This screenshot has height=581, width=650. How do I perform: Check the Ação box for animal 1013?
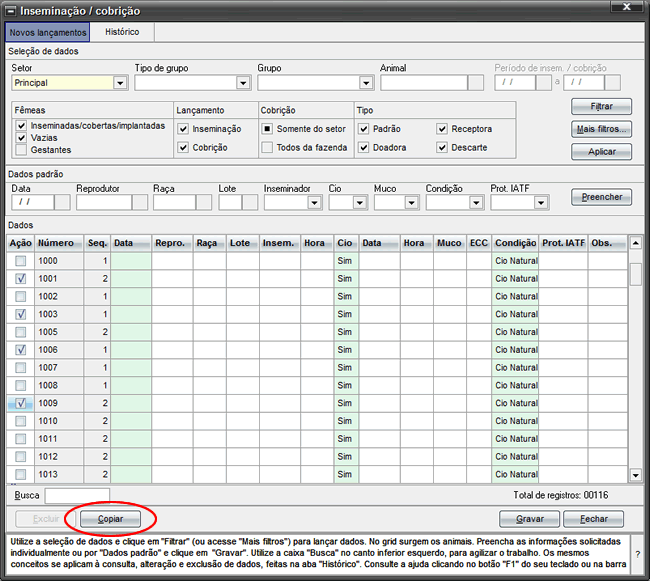pyautogui.click(x=20, y=474)
